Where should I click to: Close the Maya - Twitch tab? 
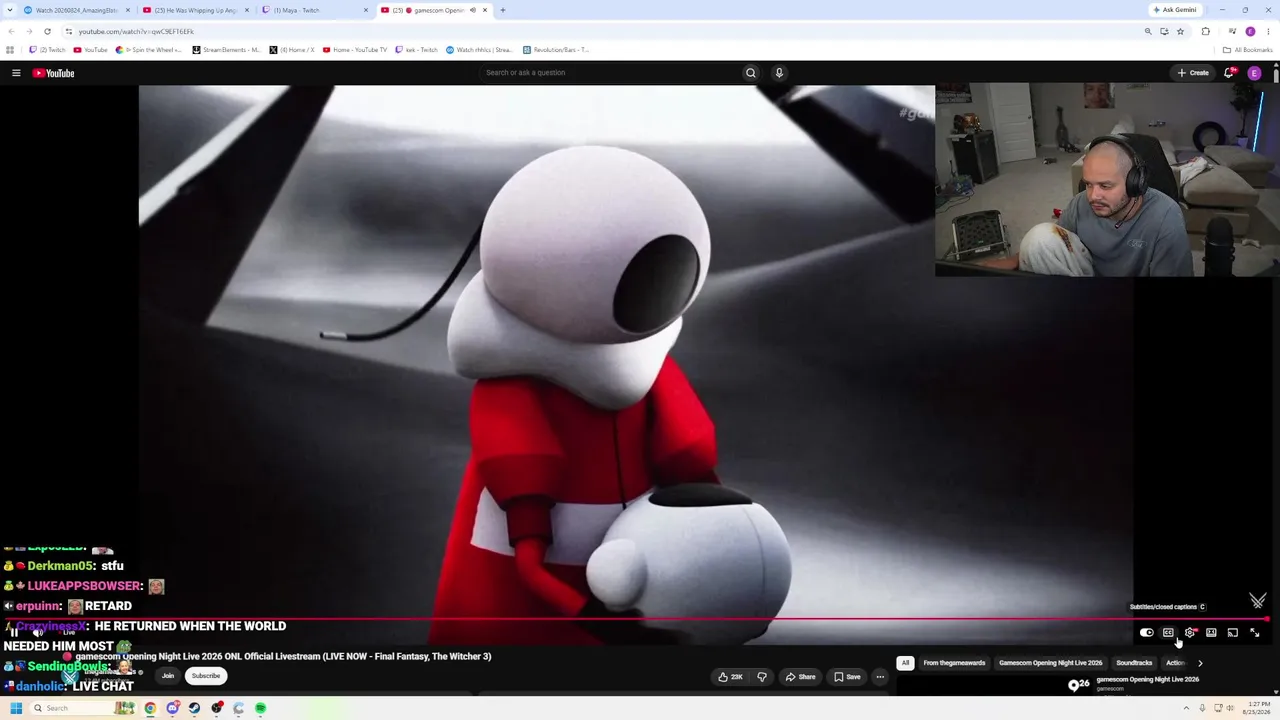tap(366, 10)
